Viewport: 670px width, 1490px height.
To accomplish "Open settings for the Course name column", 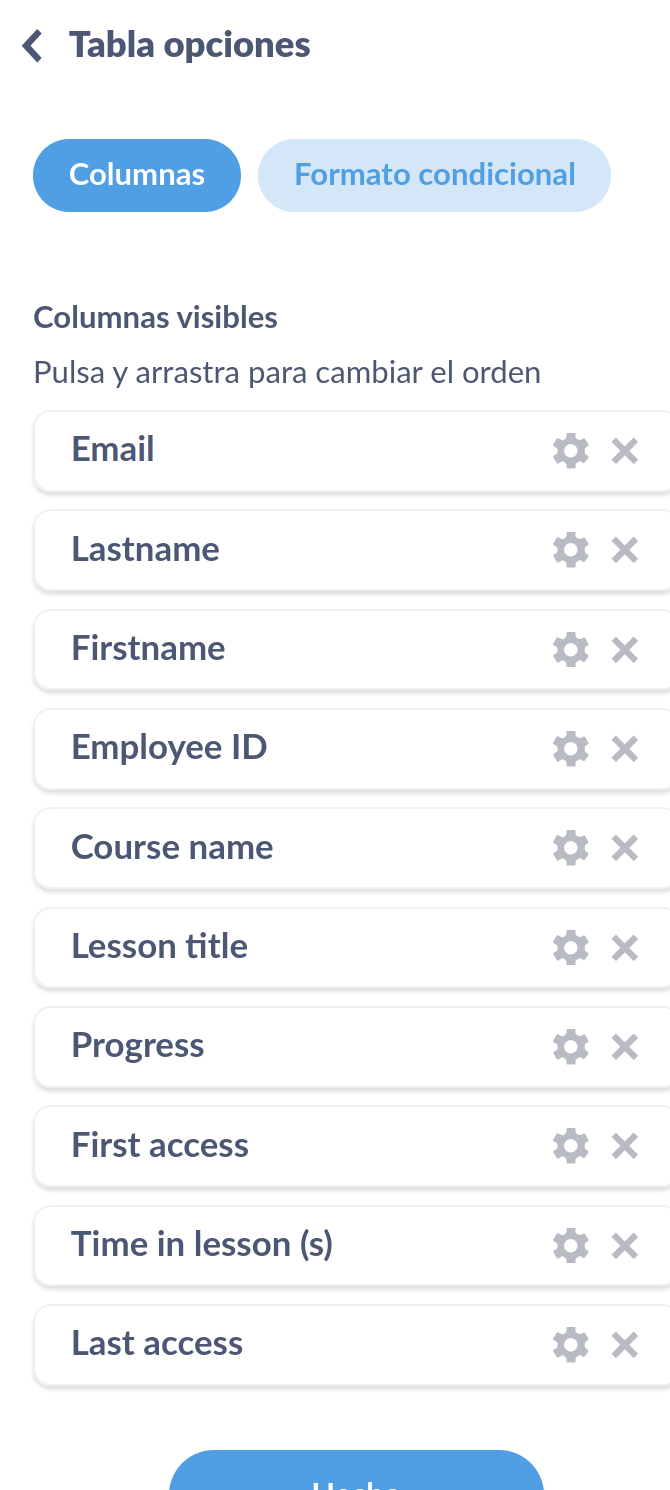I will (570, 848).
